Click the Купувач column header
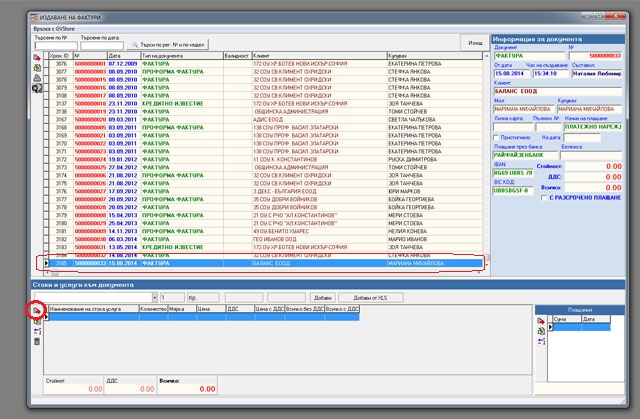 [434, 55]
